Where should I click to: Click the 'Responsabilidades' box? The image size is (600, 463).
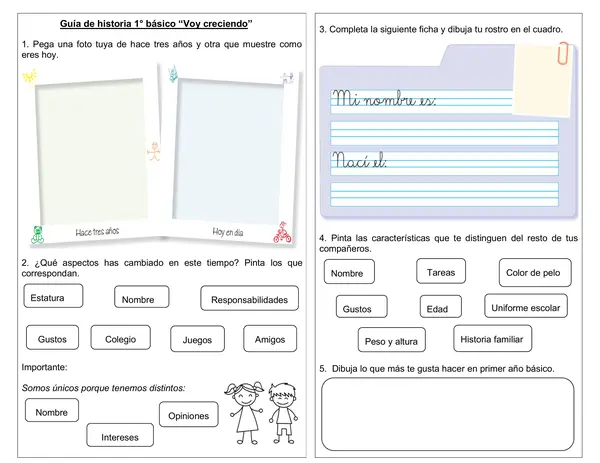[249, 298]
